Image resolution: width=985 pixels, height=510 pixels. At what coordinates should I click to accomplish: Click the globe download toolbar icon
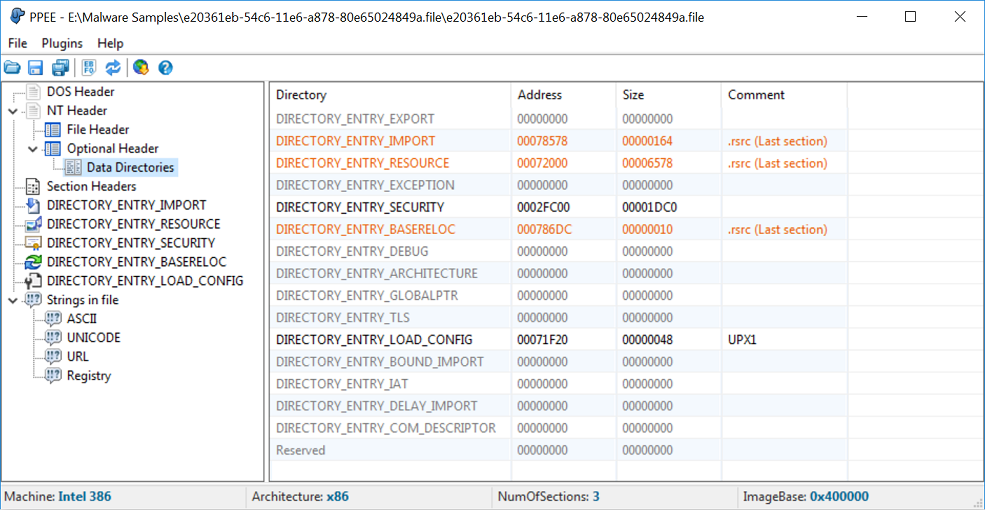141,67
